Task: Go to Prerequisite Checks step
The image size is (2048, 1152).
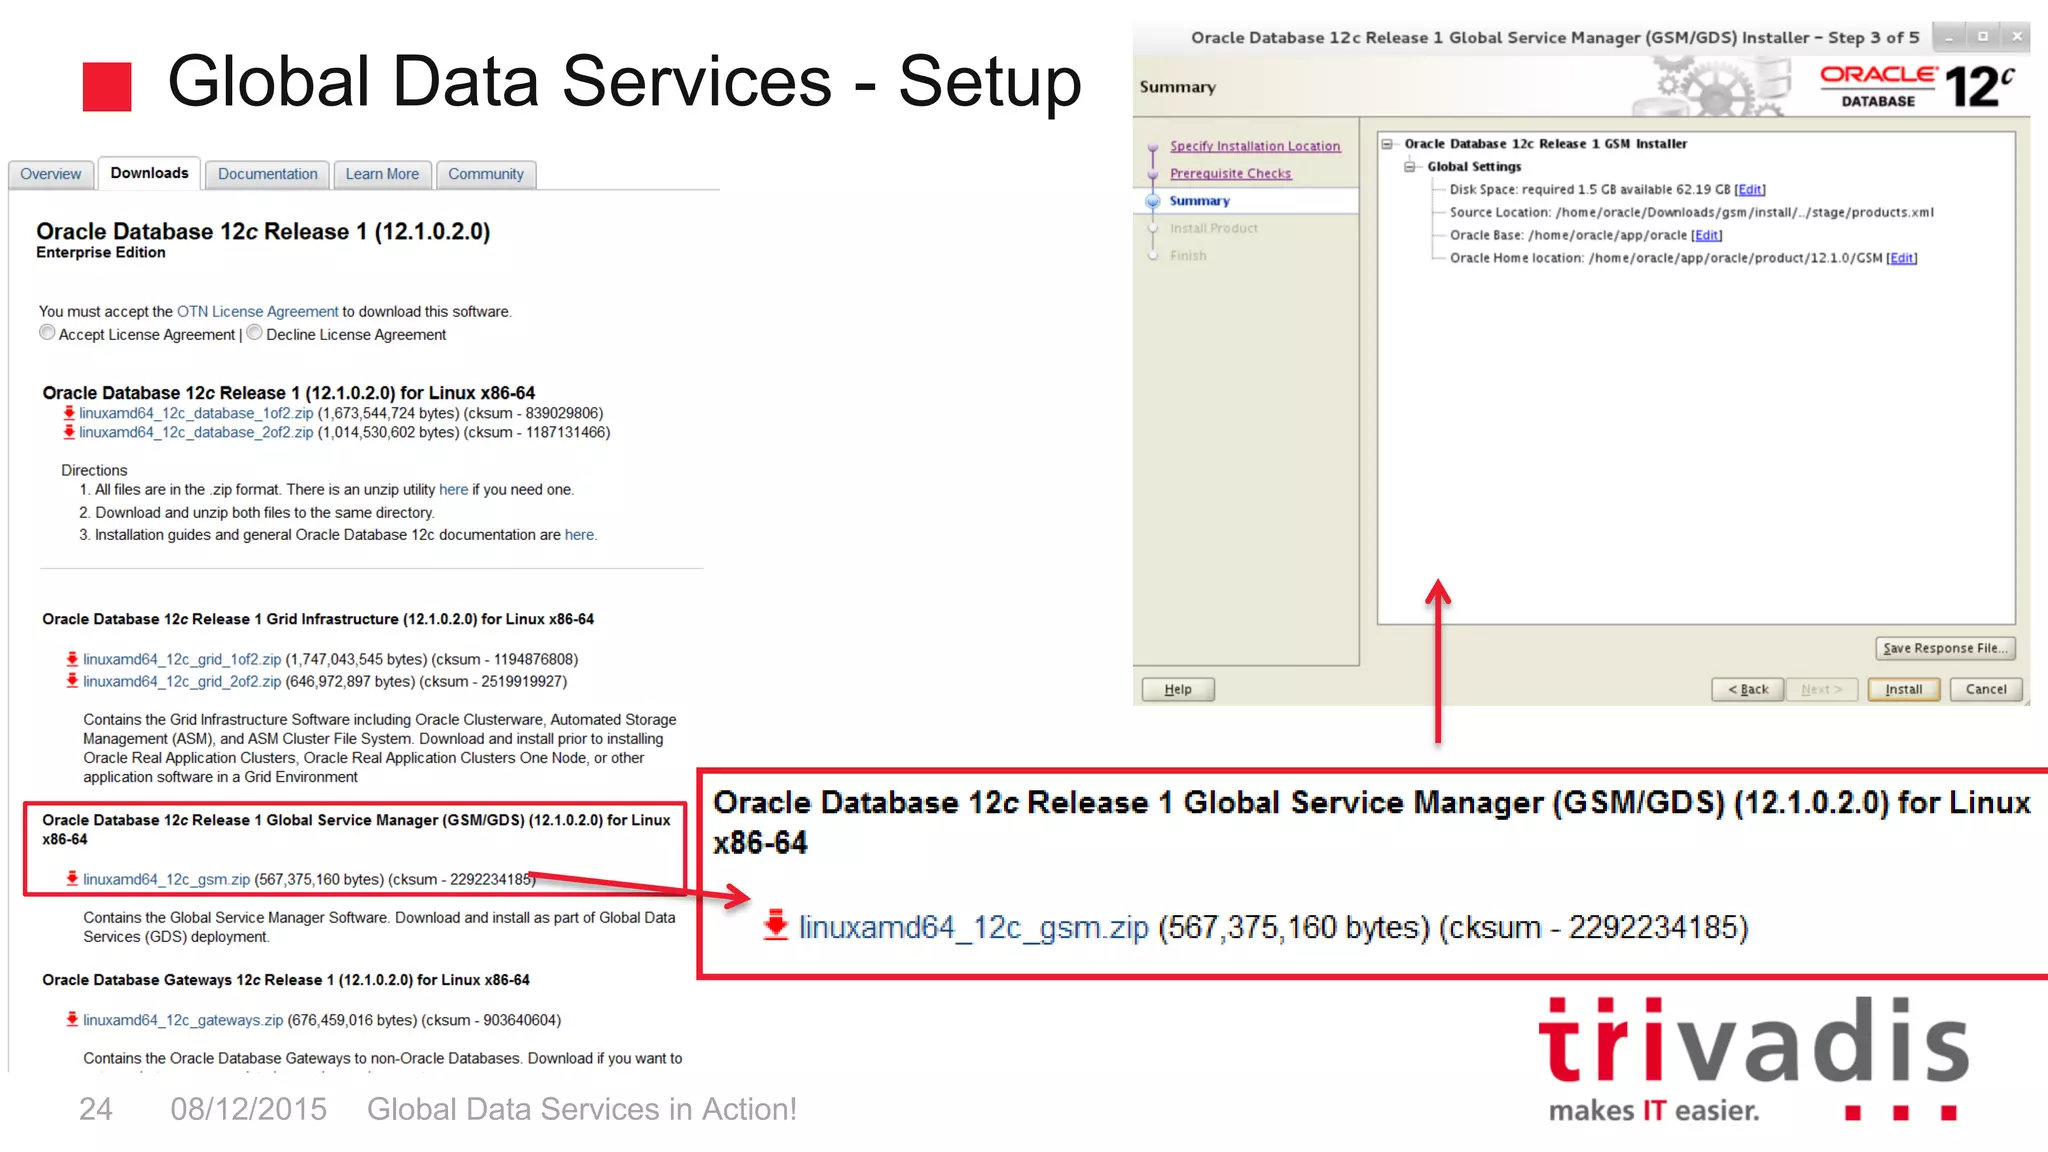Action: tap(1230, 173)
